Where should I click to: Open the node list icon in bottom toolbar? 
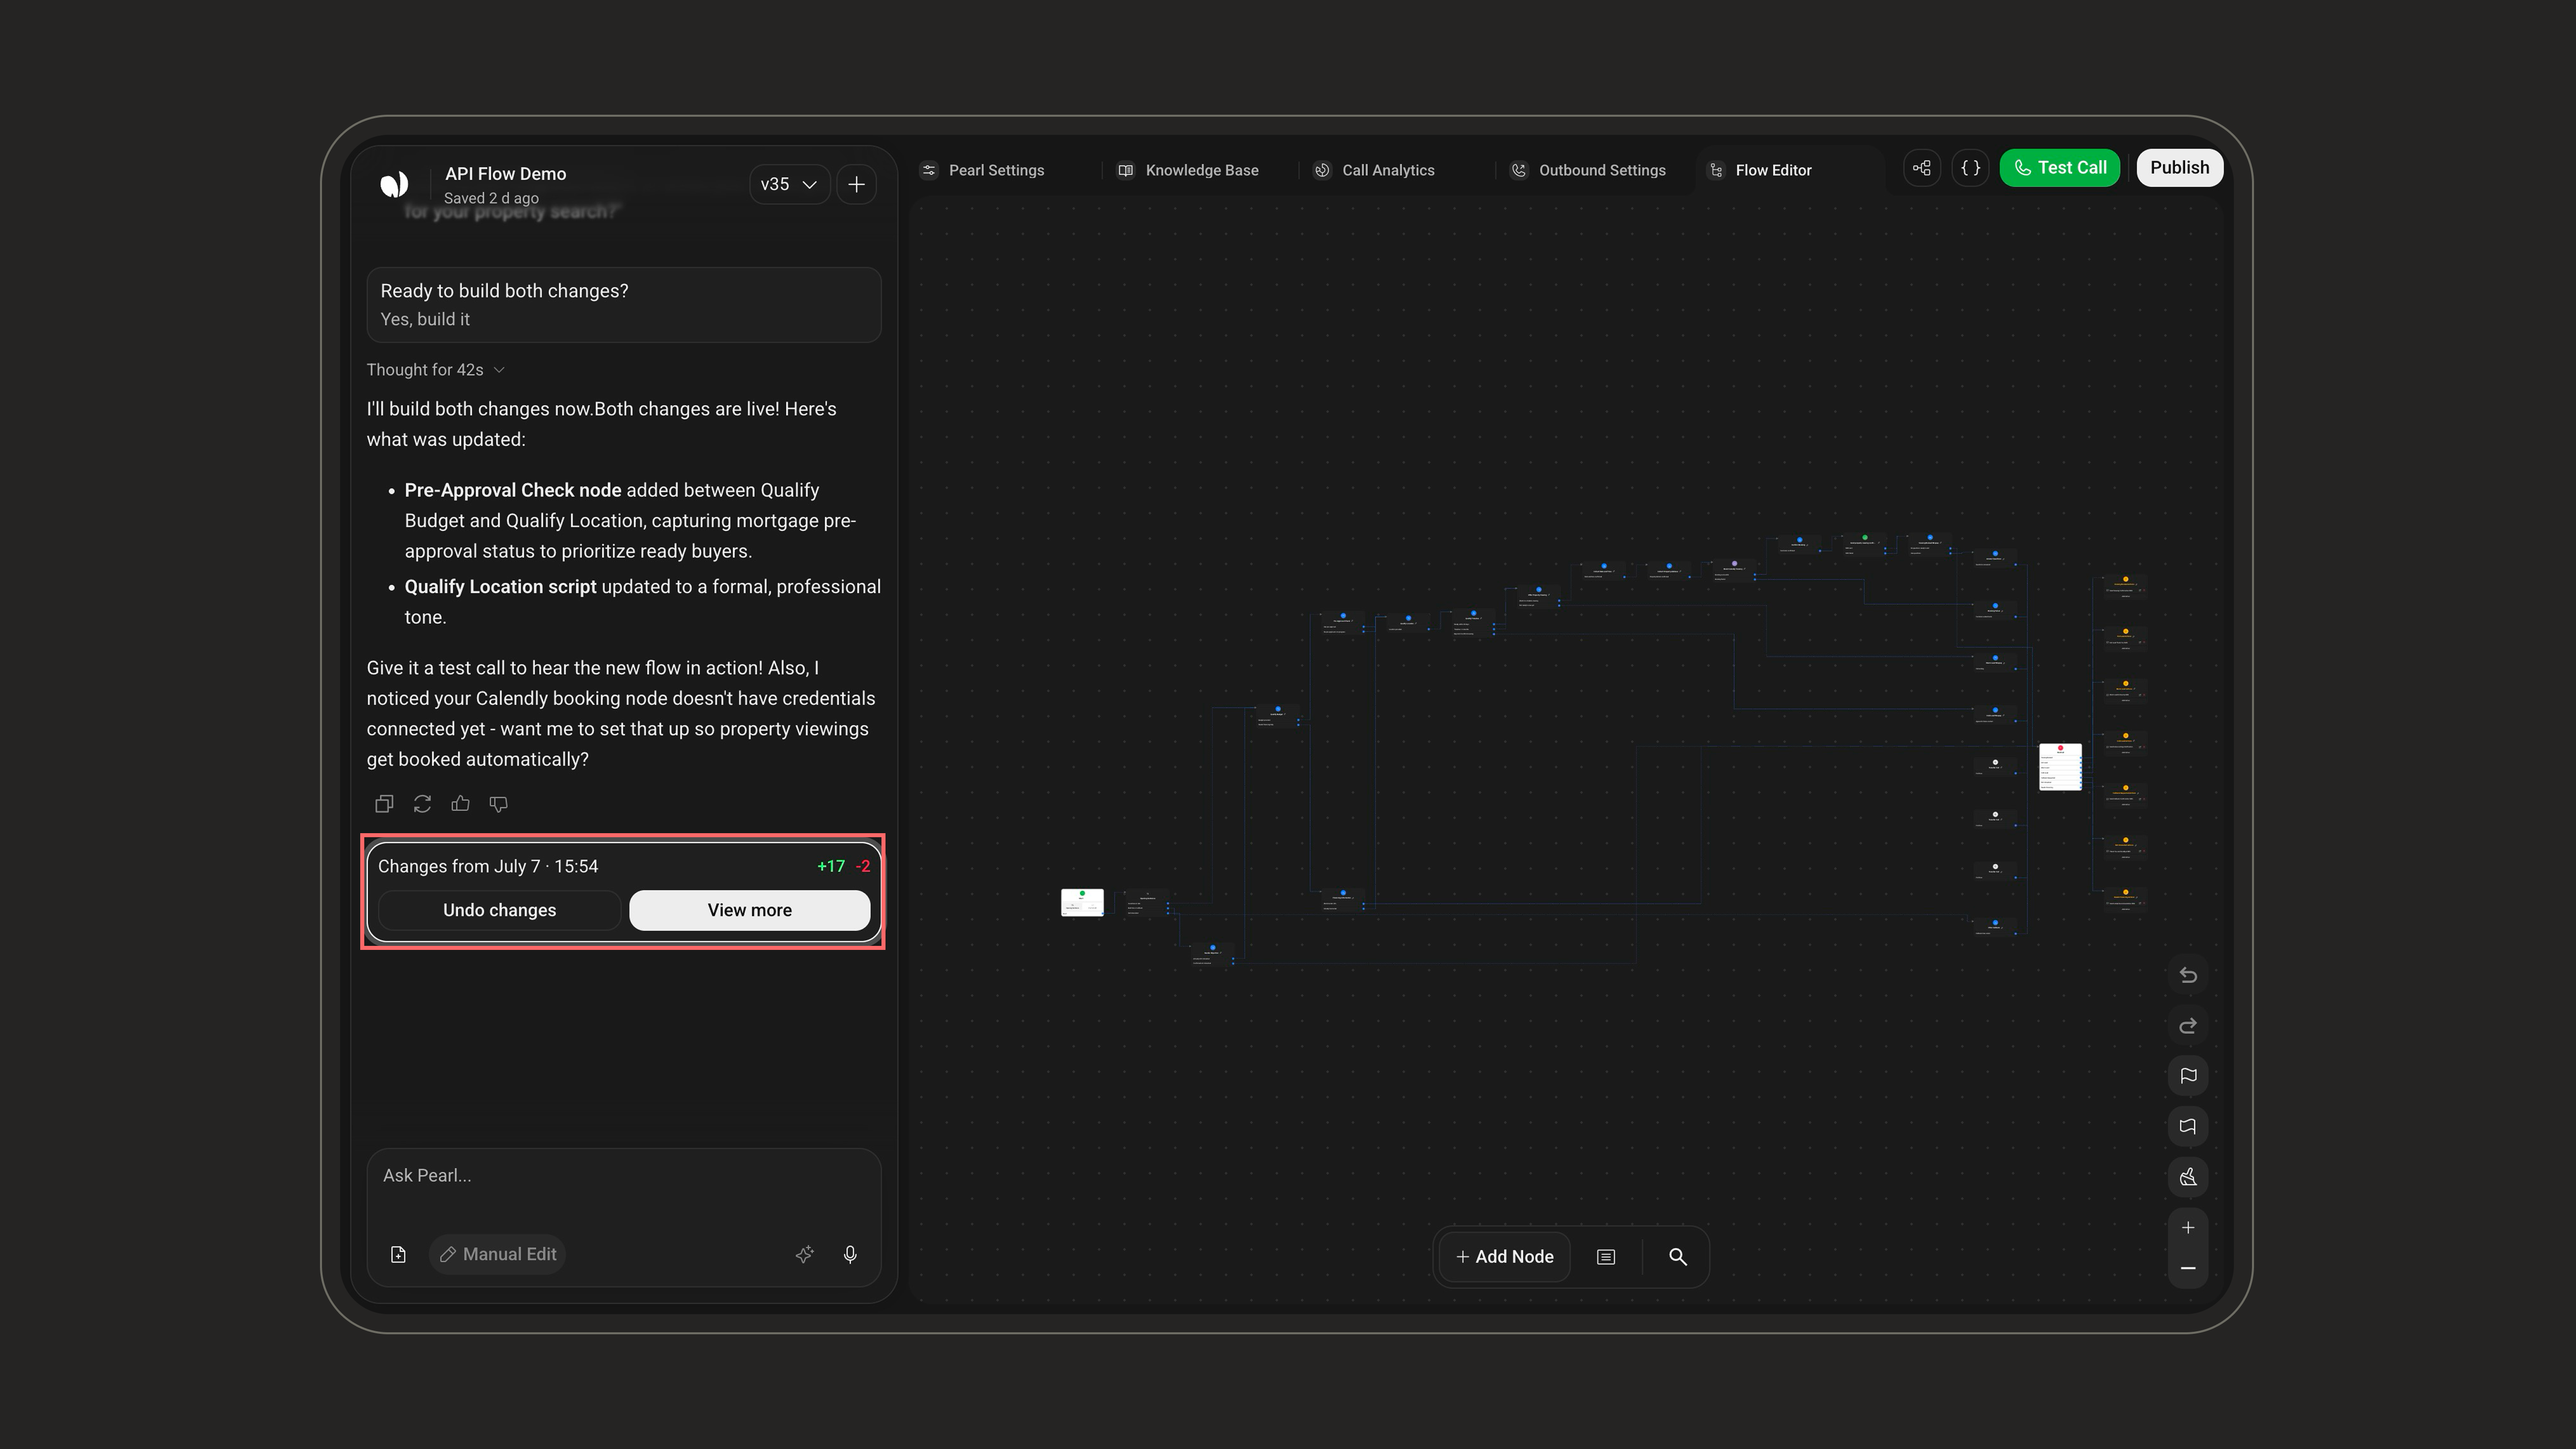pos(1606,1257)
